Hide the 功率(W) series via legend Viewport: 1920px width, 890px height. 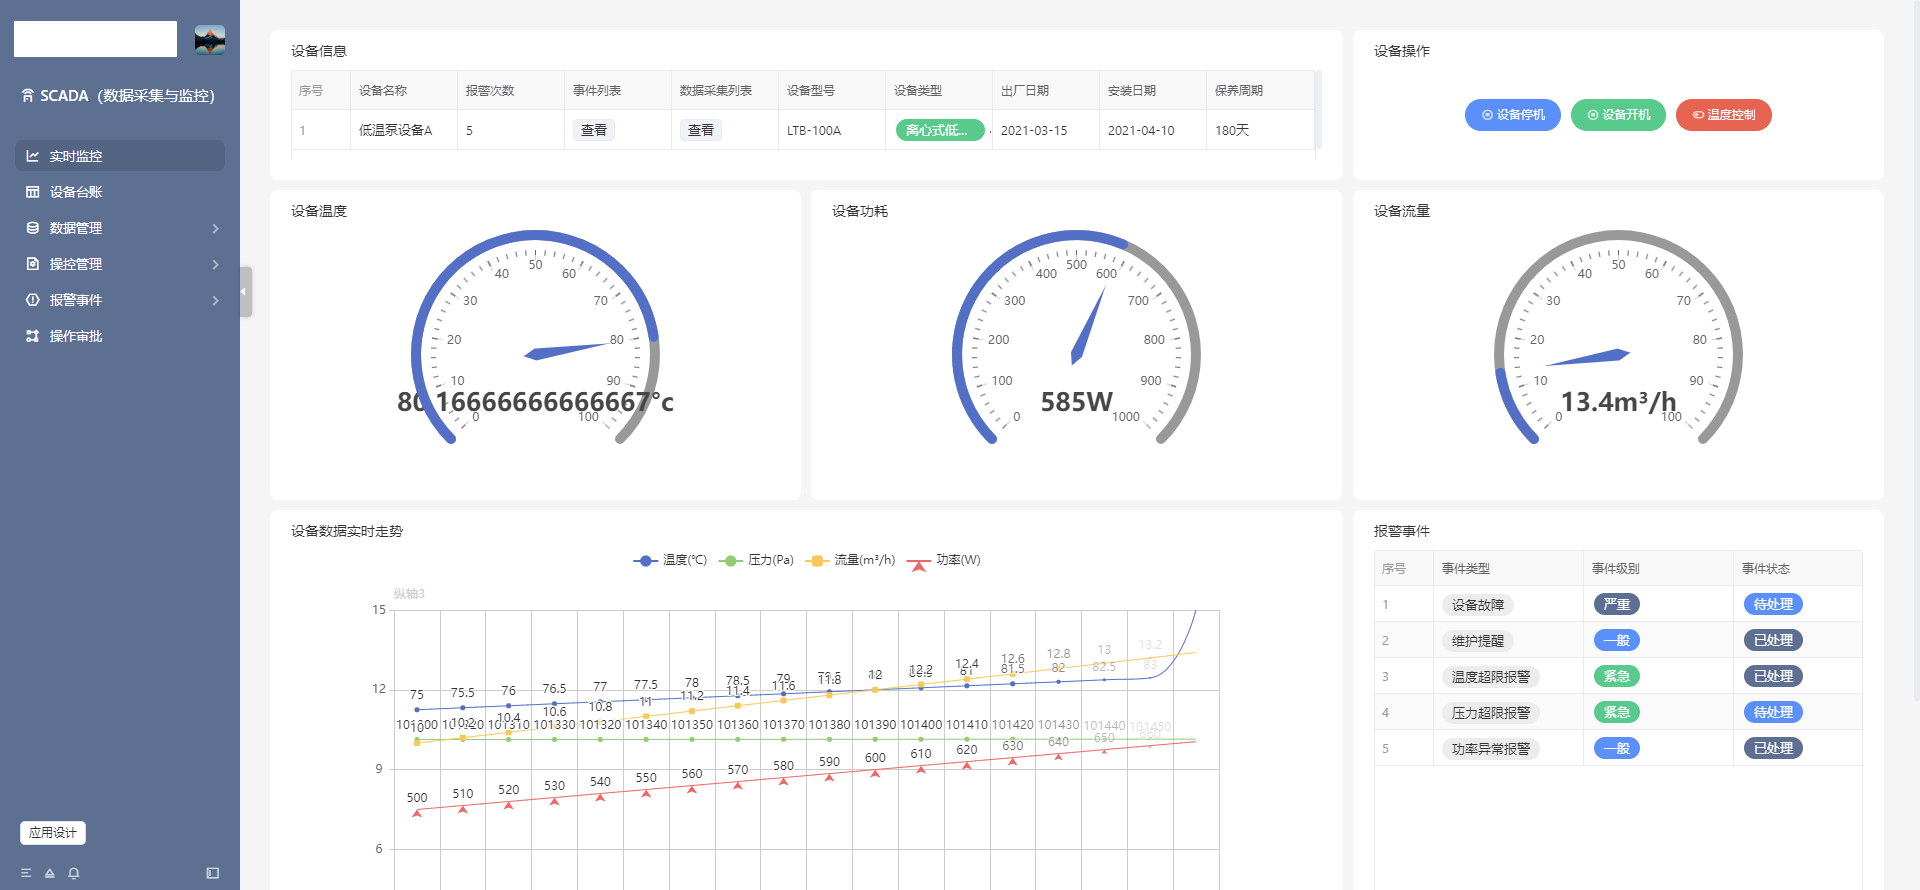(x=944, y=560)
